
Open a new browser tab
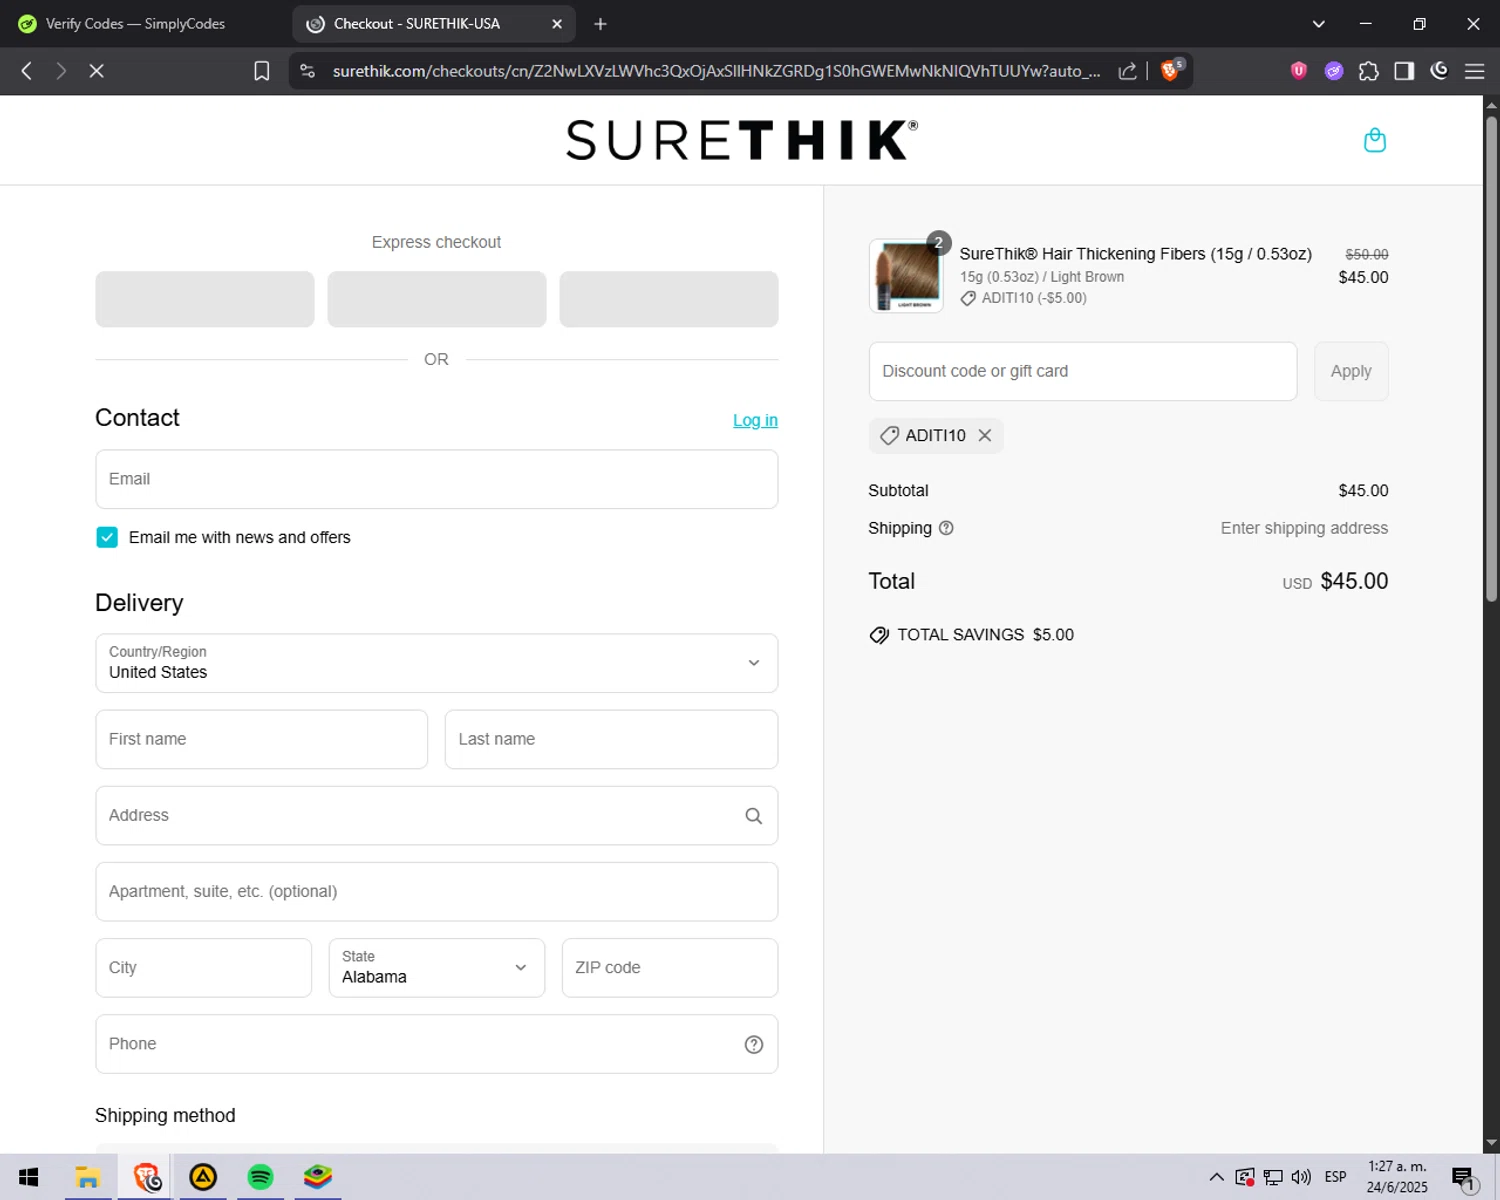[x=600, y=24]
